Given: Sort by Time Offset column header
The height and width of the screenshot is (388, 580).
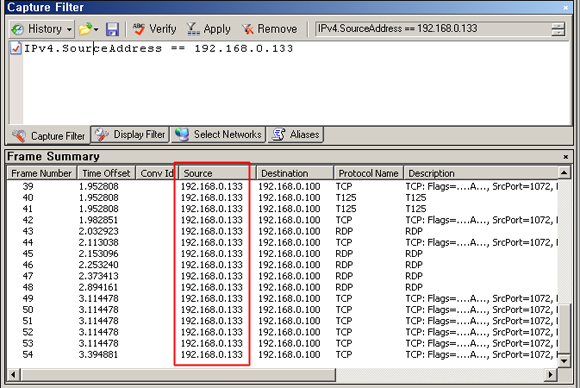Looking at the screenshot, I should click(106, 173).
